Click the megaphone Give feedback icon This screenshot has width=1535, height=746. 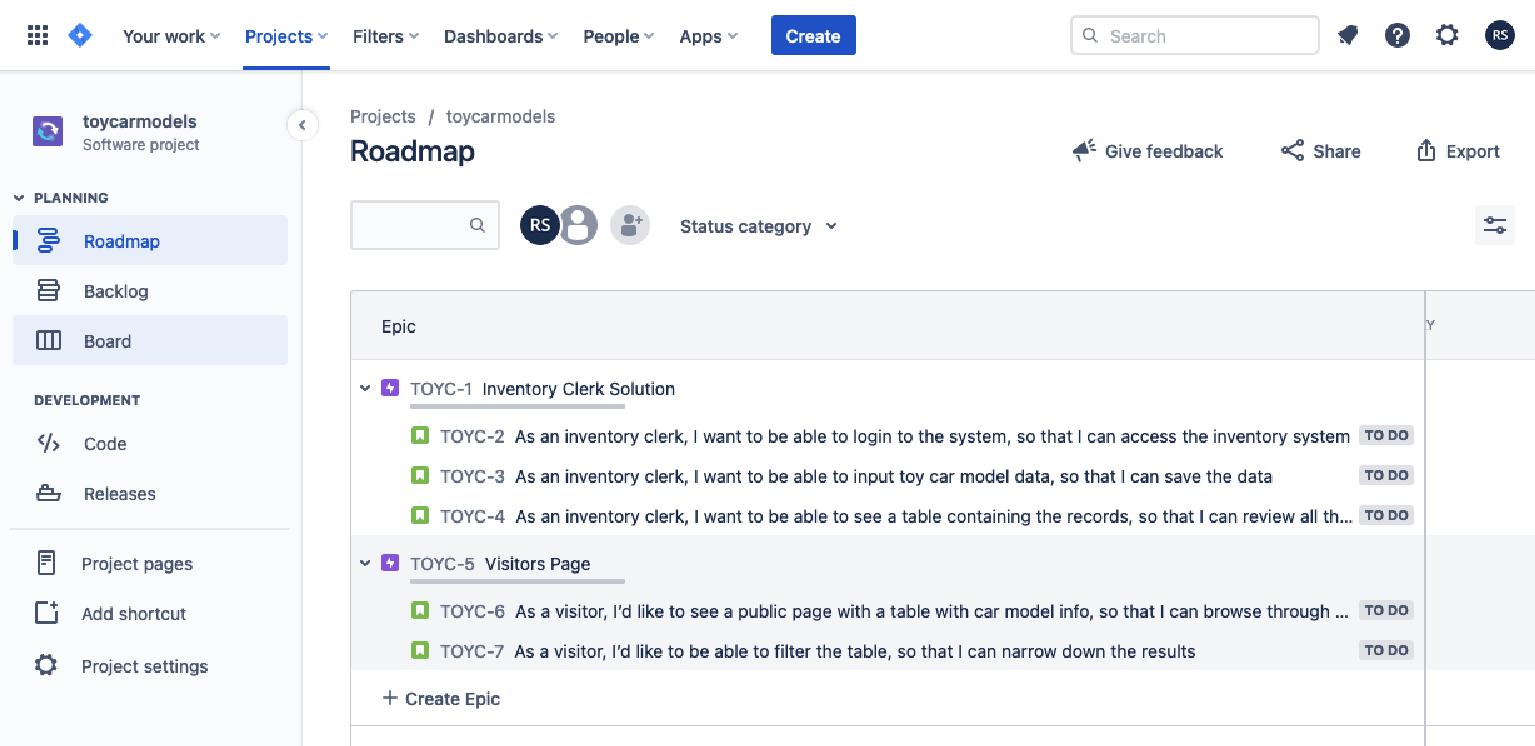coord(1084,151)
